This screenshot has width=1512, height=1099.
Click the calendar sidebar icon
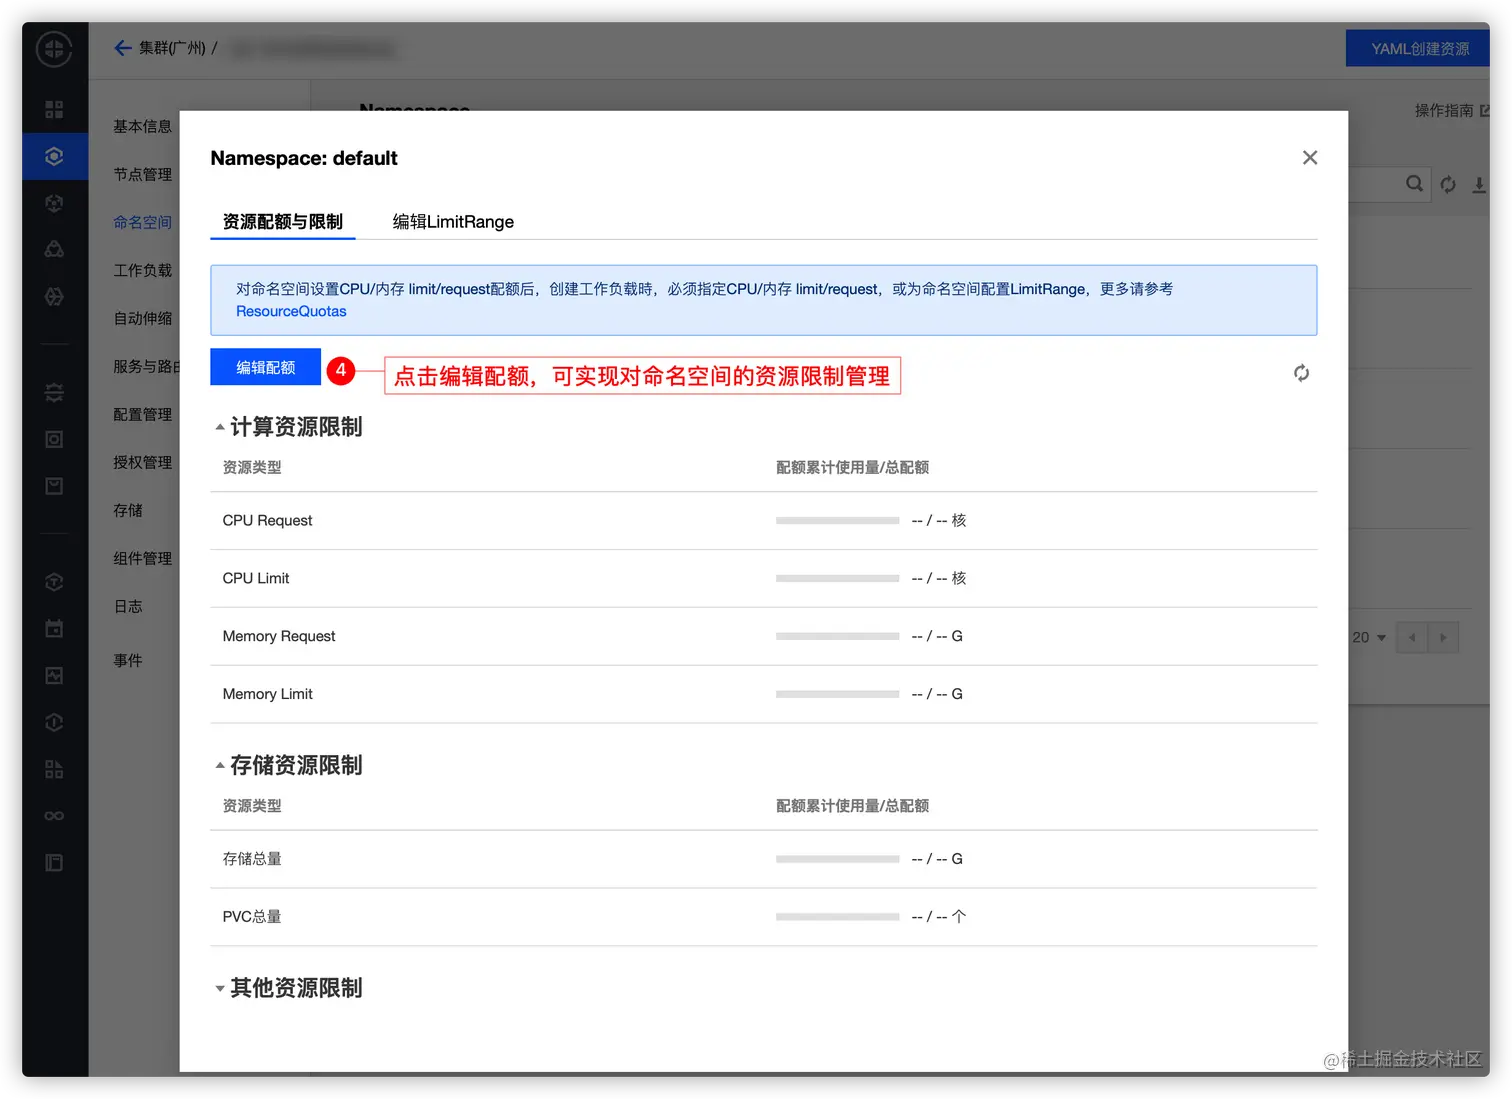click(54, 628)
